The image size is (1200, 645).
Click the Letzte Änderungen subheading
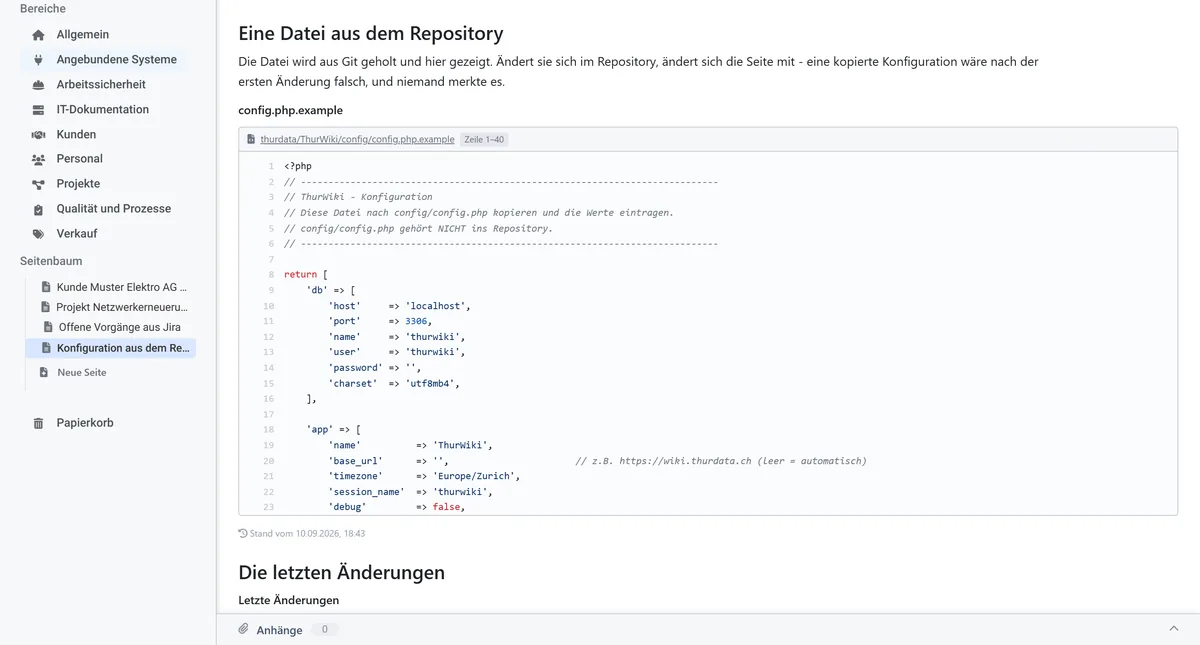(x=289, y=600)
